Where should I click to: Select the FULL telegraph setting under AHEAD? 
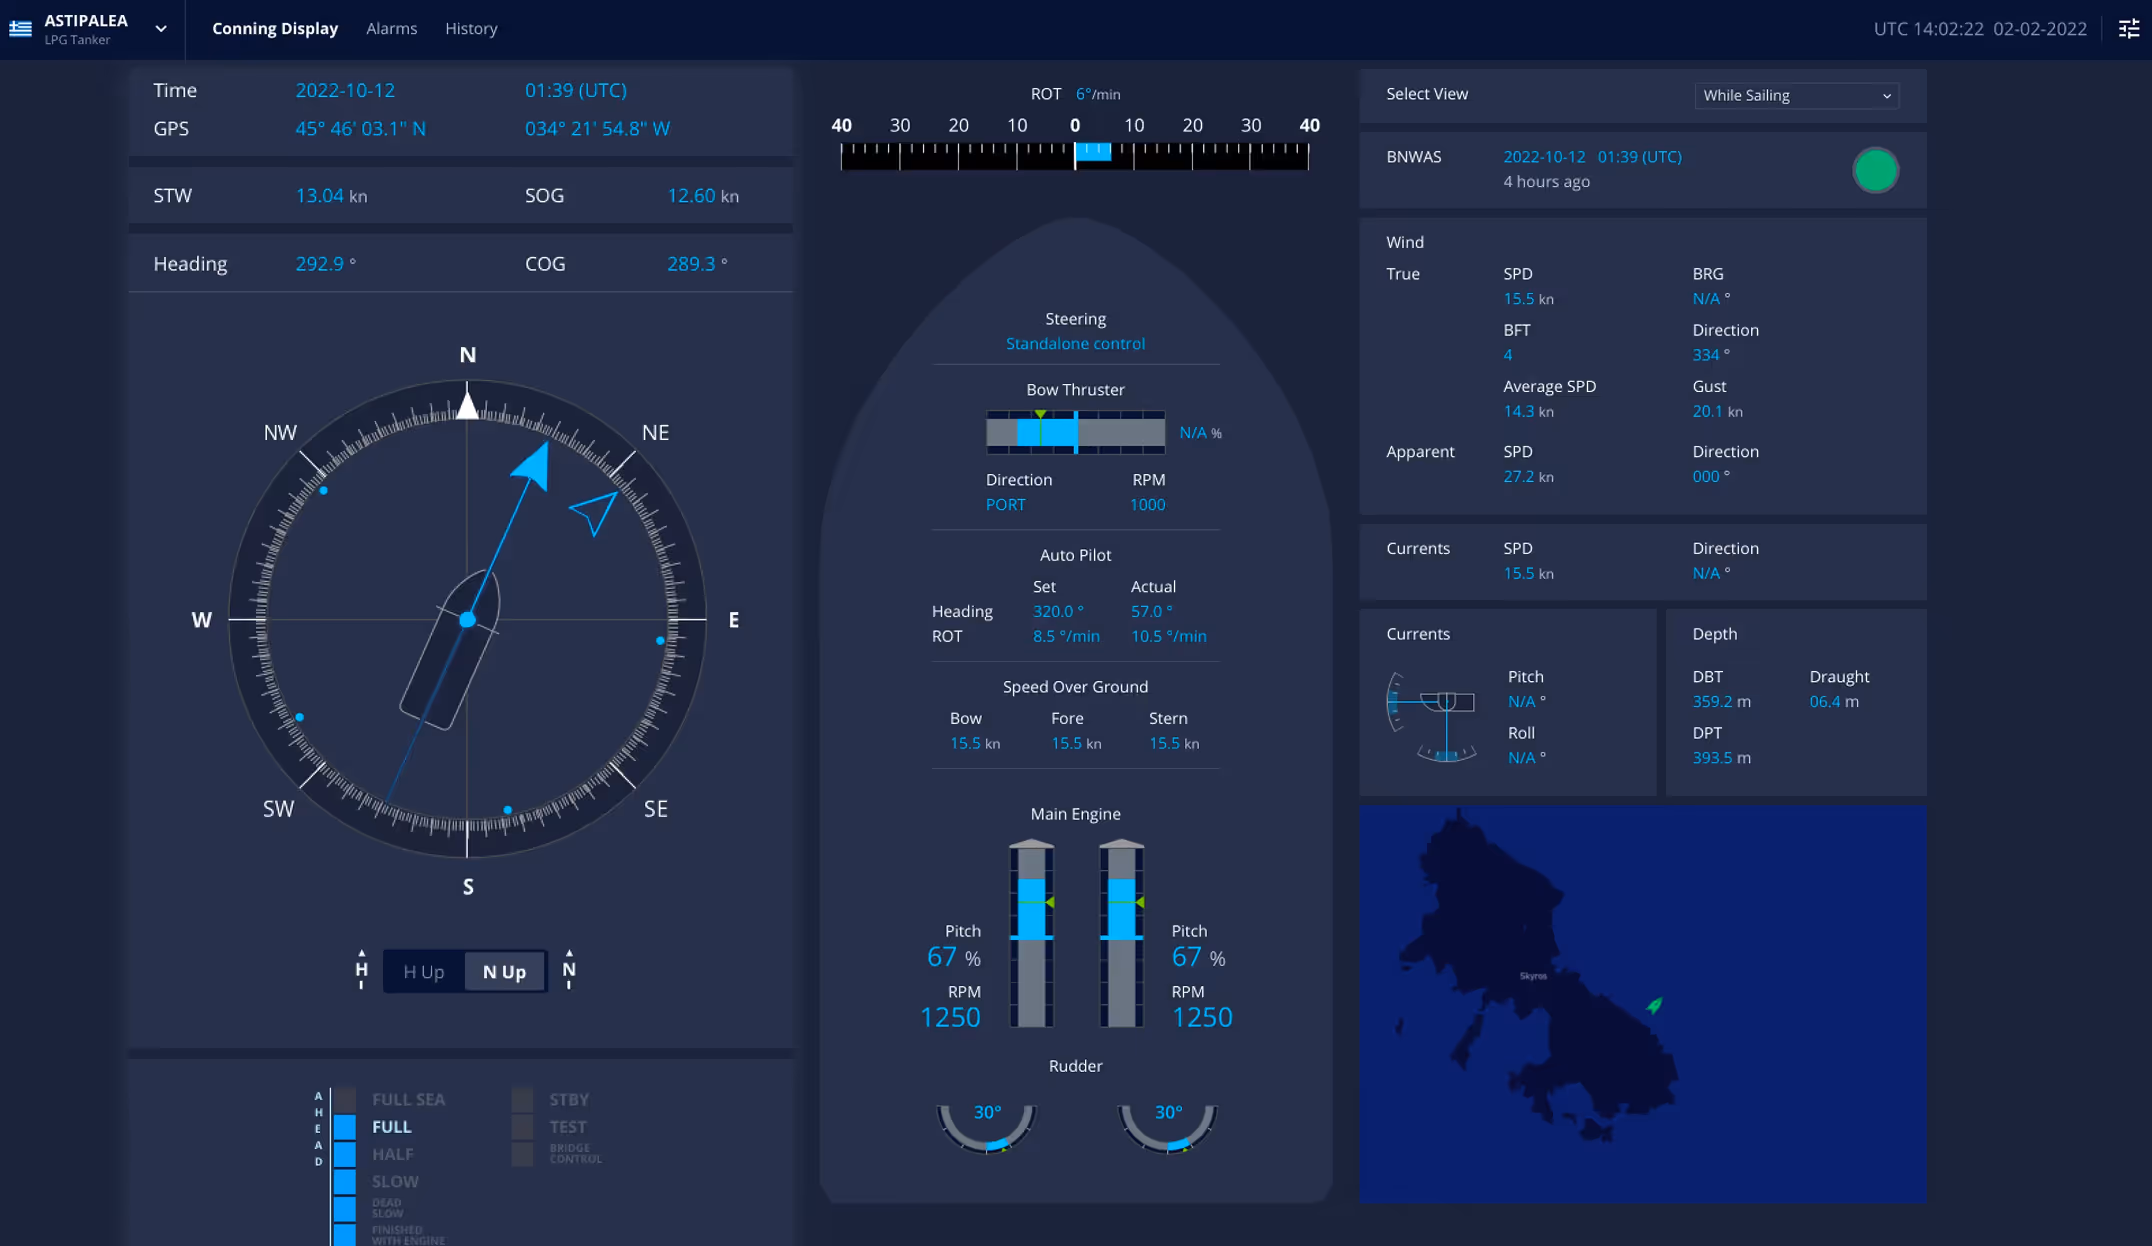coord(345,1126)
